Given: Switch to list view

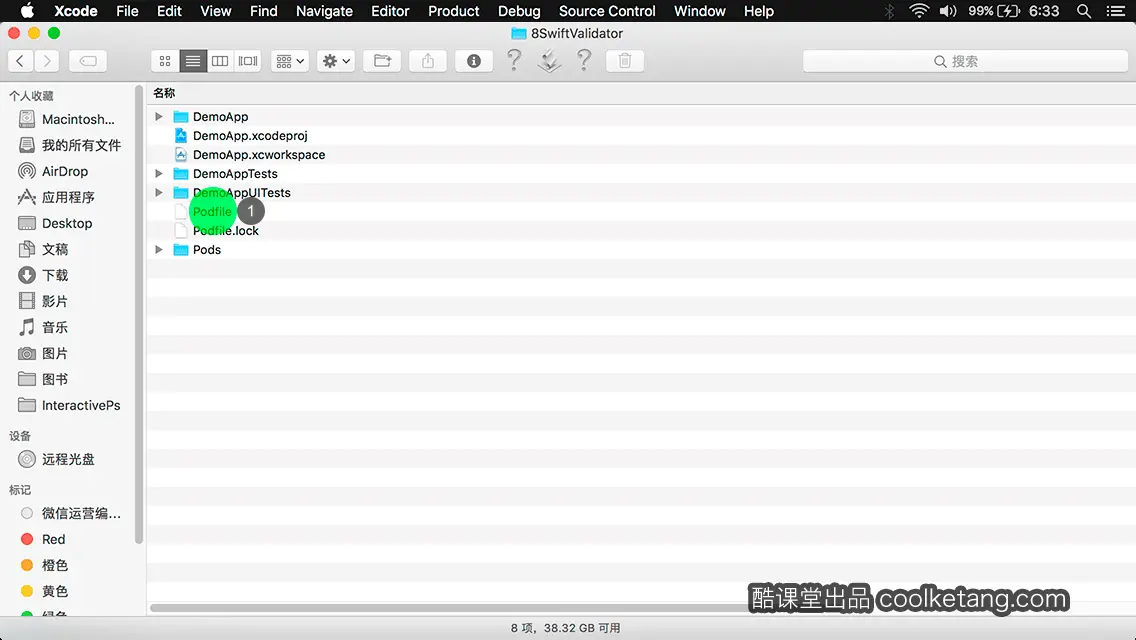Looking at the screenshot, I should (193, 61).
